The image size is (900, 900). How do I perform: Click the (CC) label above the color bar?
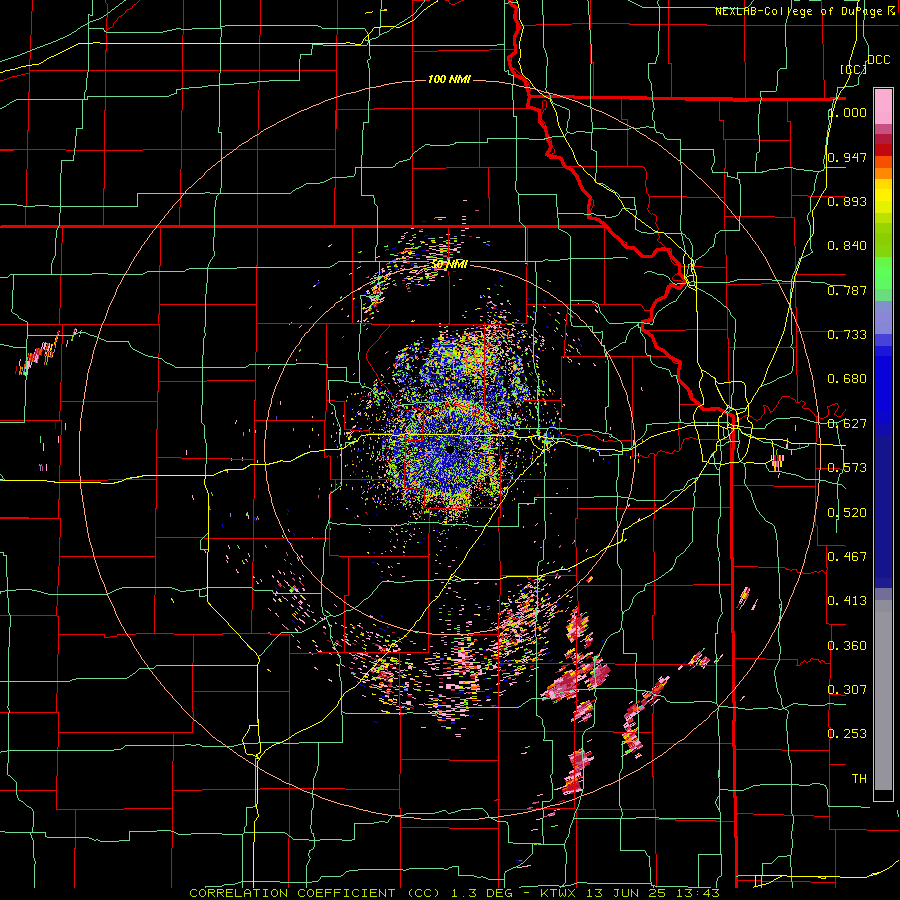coord(854,69)
